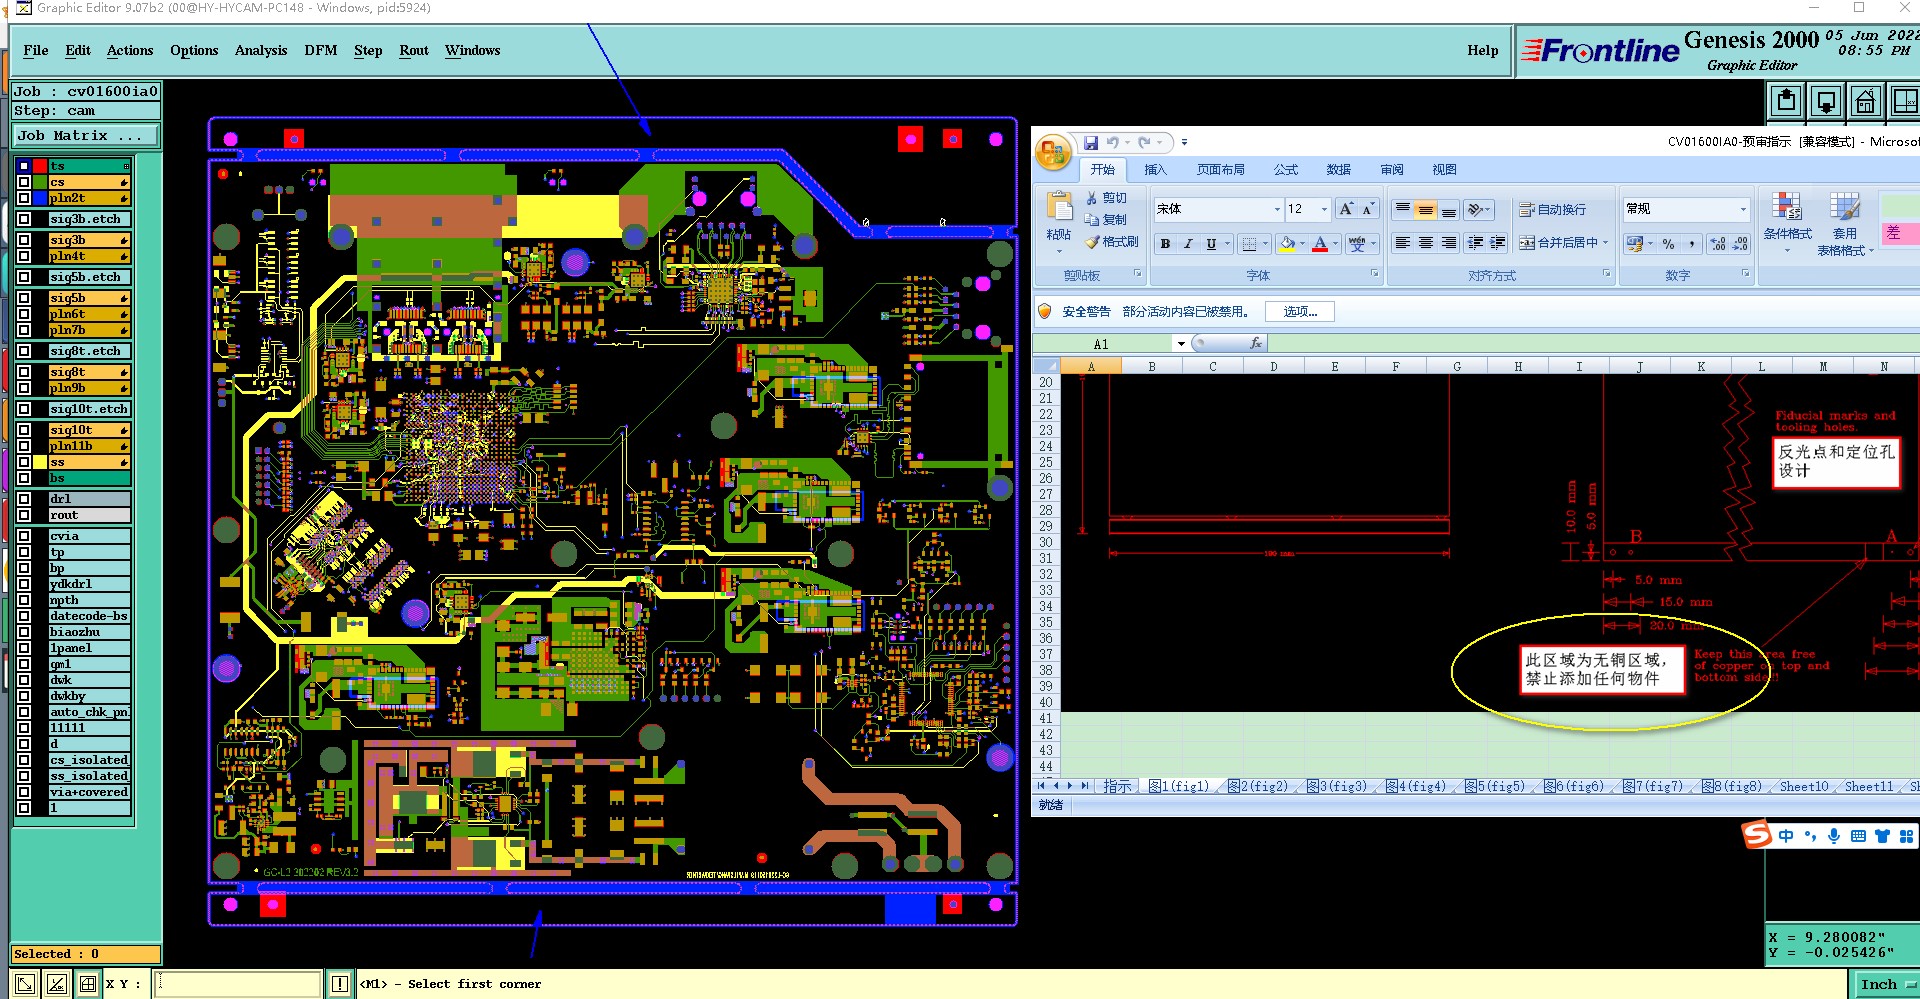The height and width of the screenshot is (999, 1920).
Task: Toggle the sig5b layer checkbox
Action: 23,298
